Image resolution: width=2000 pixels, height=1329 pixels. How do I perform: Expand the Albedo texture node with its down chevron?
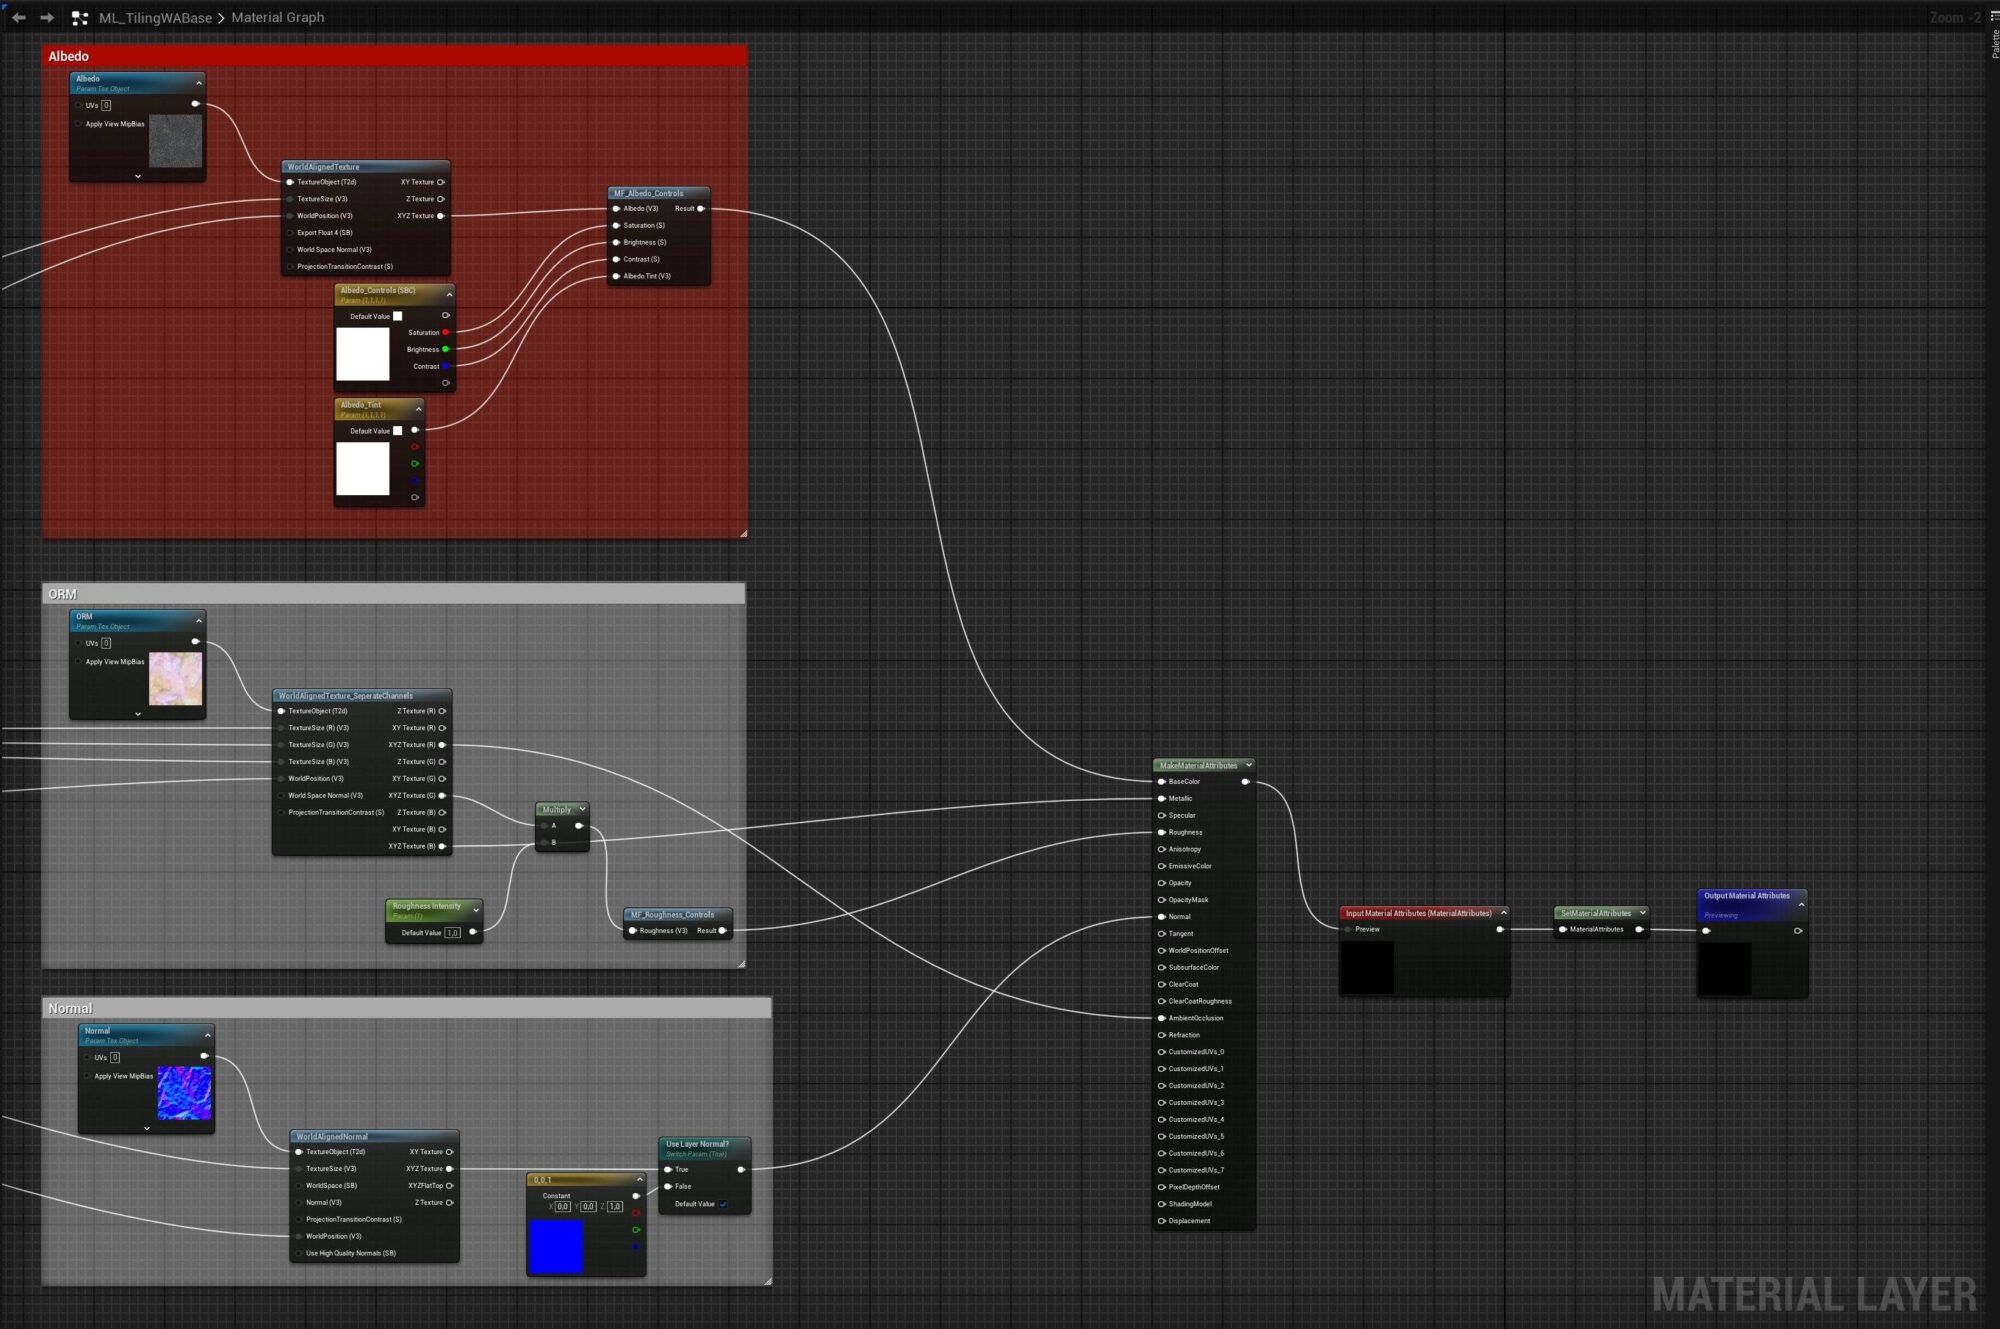(x=137, y=176)
